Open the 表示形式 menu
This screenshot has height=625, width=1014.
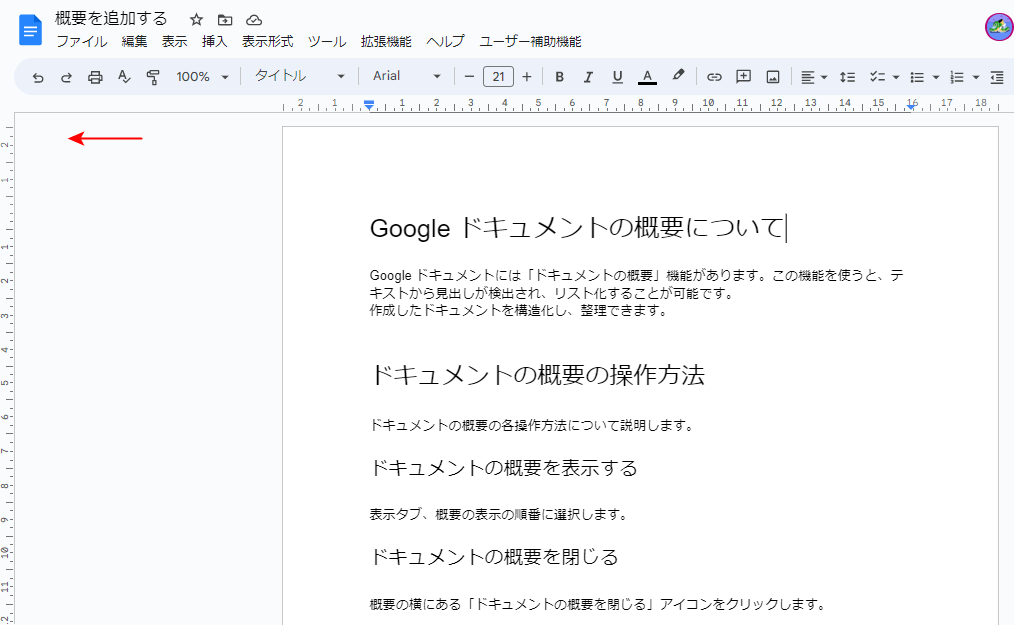coord(268,41)
